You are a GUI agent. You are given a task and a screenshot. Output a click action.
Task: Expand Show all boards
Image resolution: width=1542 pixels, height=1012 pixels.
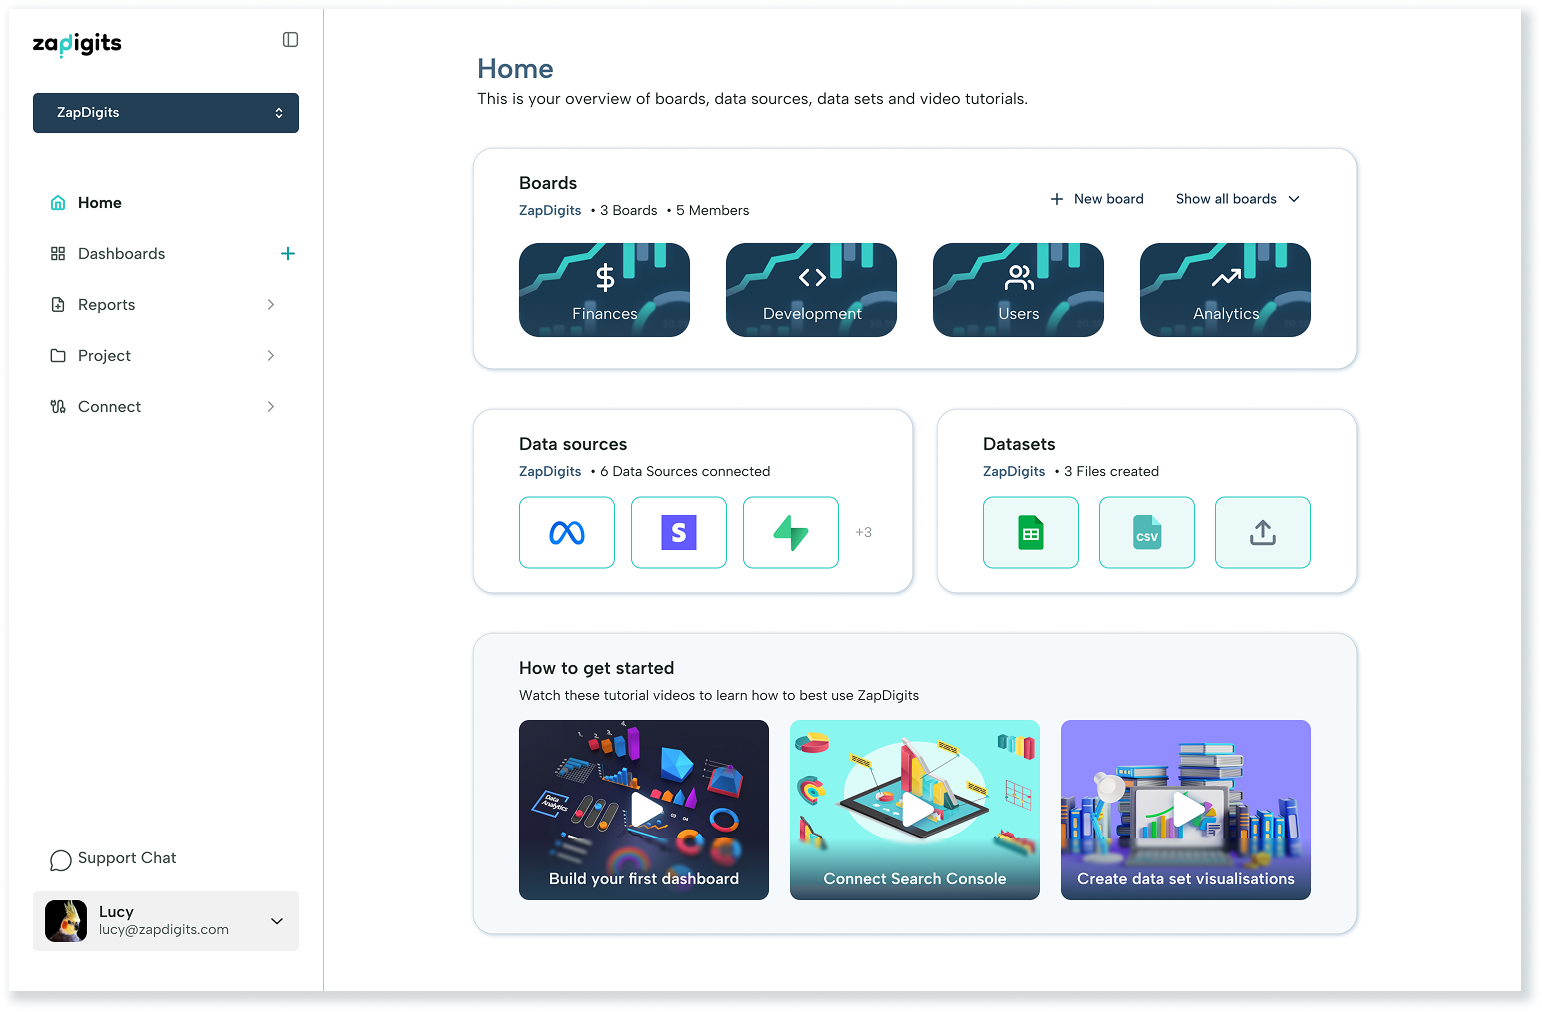click(1237, 199)
